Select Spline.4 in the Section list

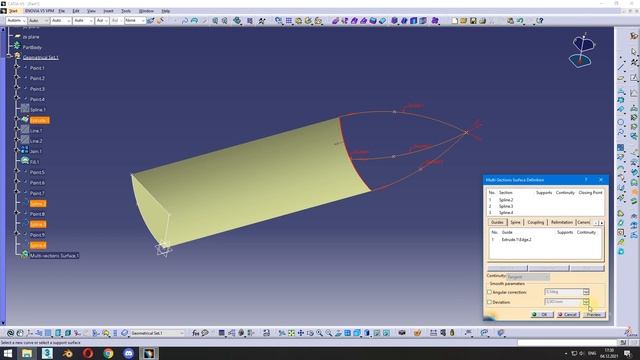coord(506,212)
